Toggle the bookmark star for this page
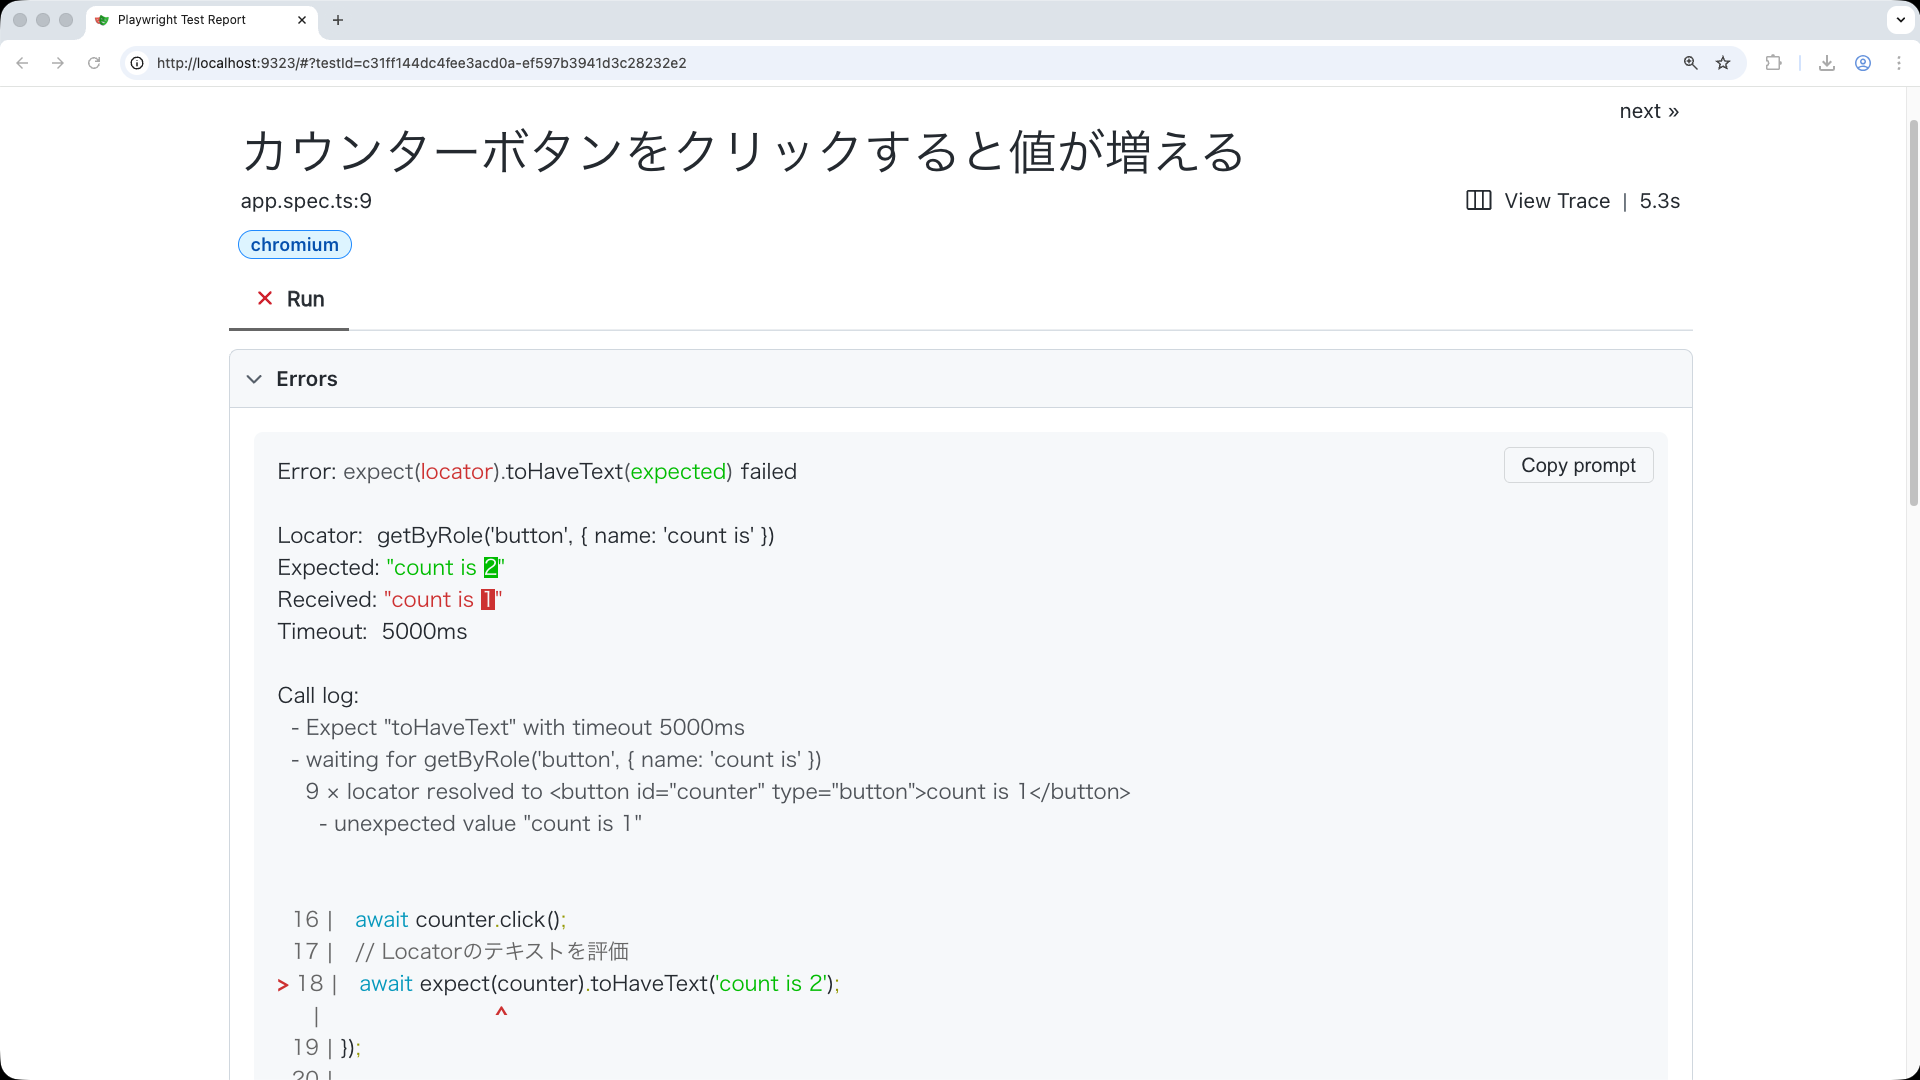 click(1723, 62)
